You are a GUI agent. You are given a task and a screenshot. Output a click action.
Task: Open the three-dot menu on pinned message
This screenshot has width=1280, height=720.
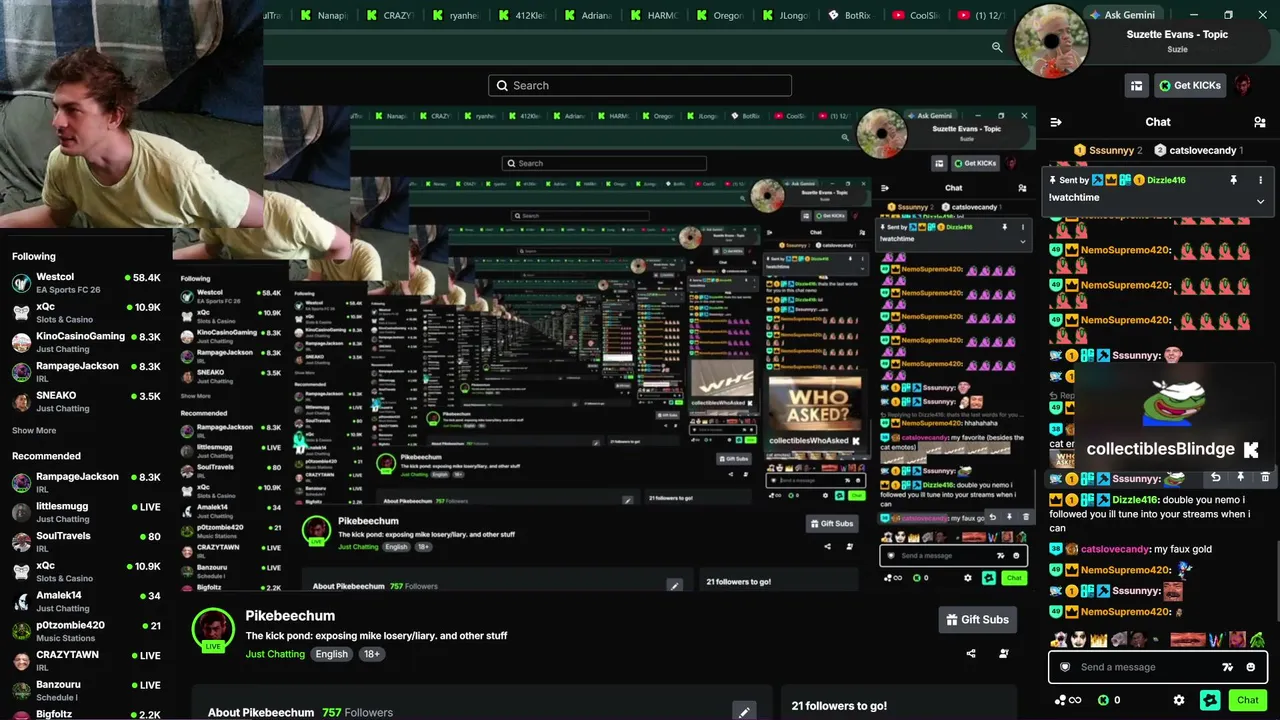point(1260,180)
